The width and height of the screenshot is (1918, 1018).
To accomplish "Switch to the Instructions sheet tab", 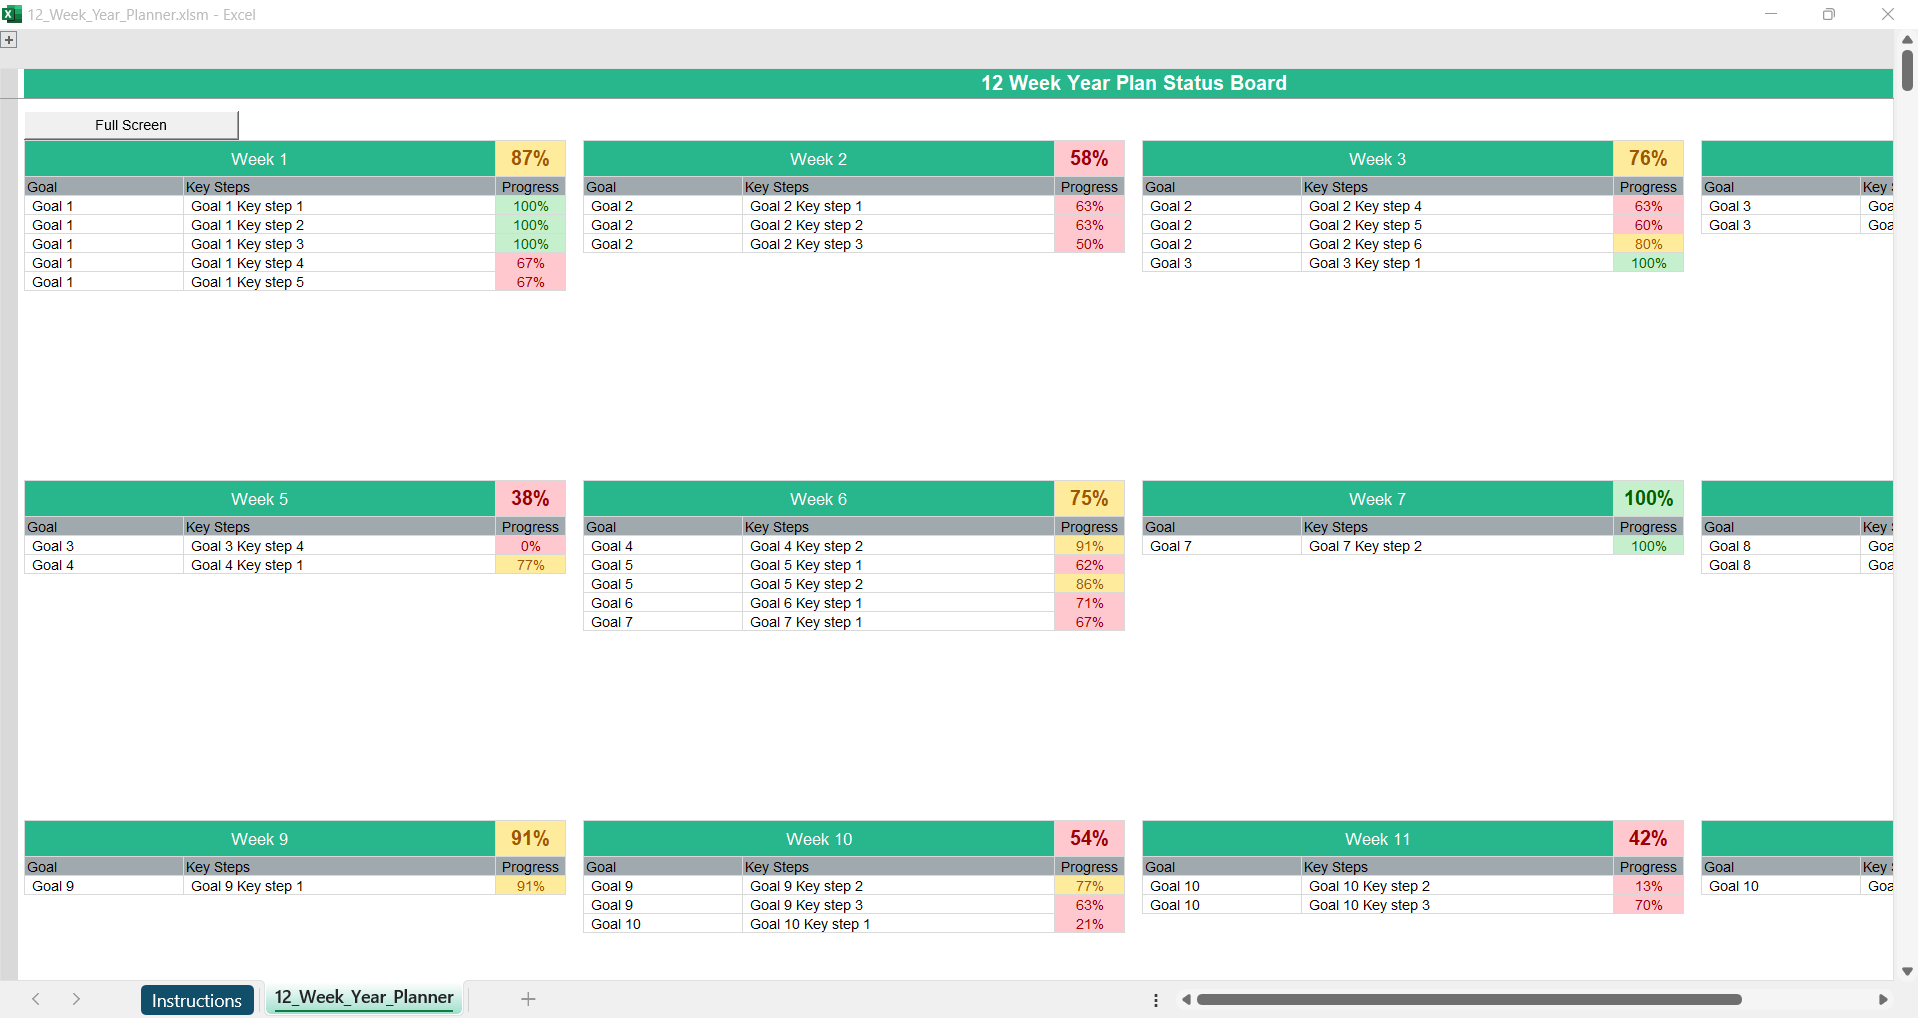I will point(197,1000).
